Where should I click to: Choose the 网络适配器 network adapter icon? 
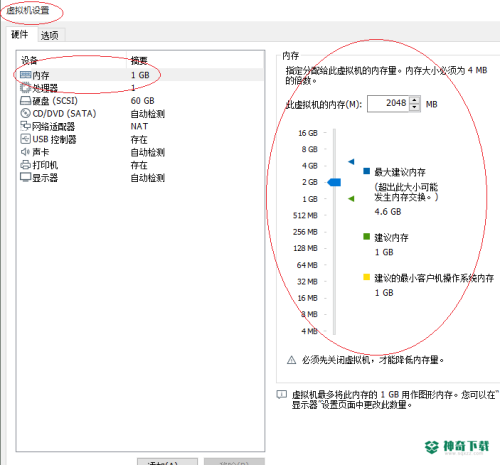click(x=25, y=126)
